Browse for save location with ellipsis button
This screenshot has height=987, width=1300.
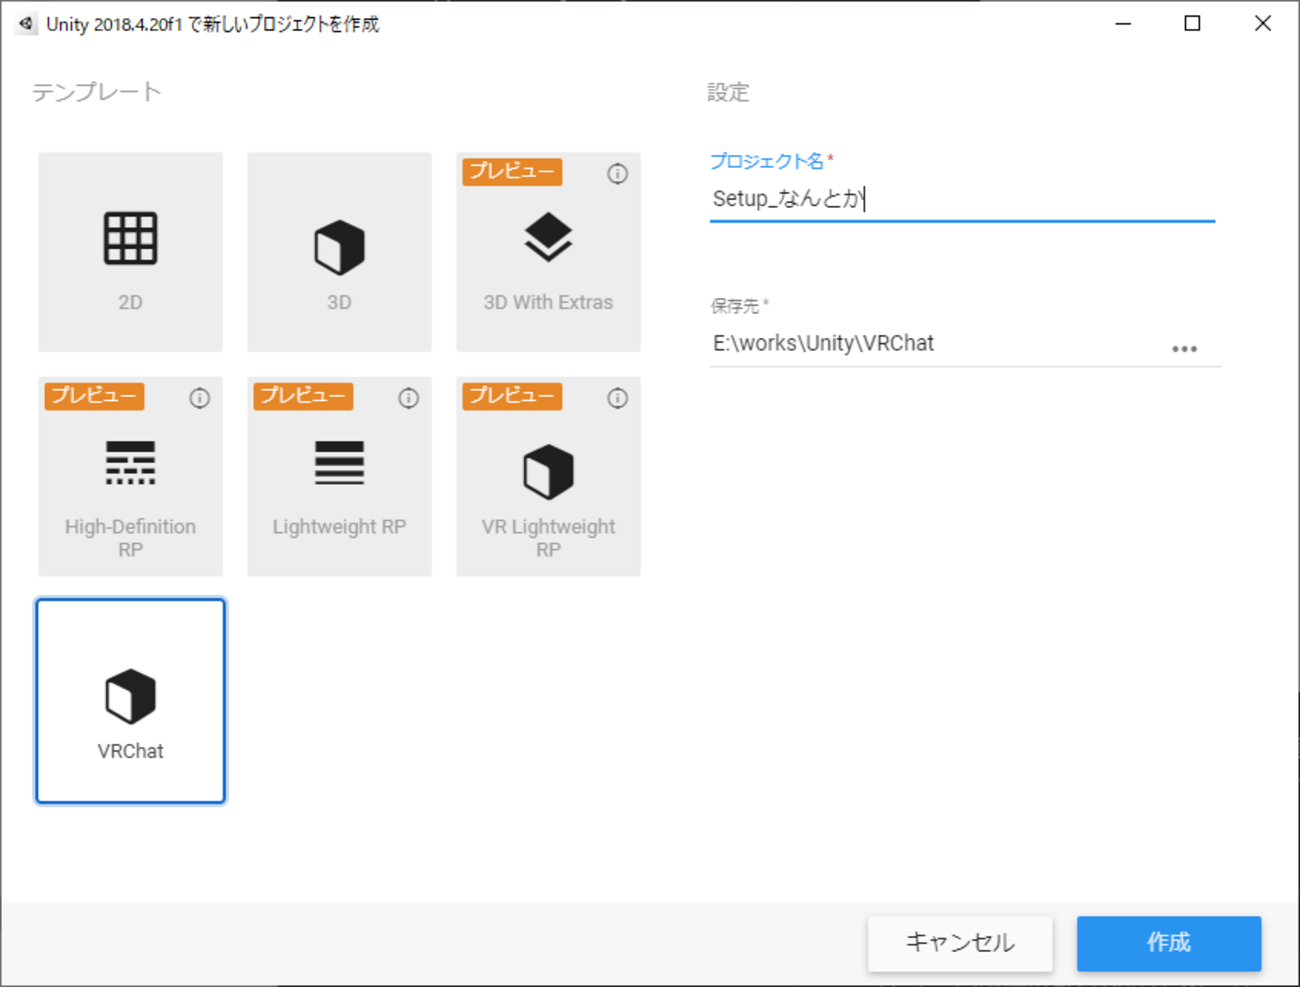(1185, 349)
